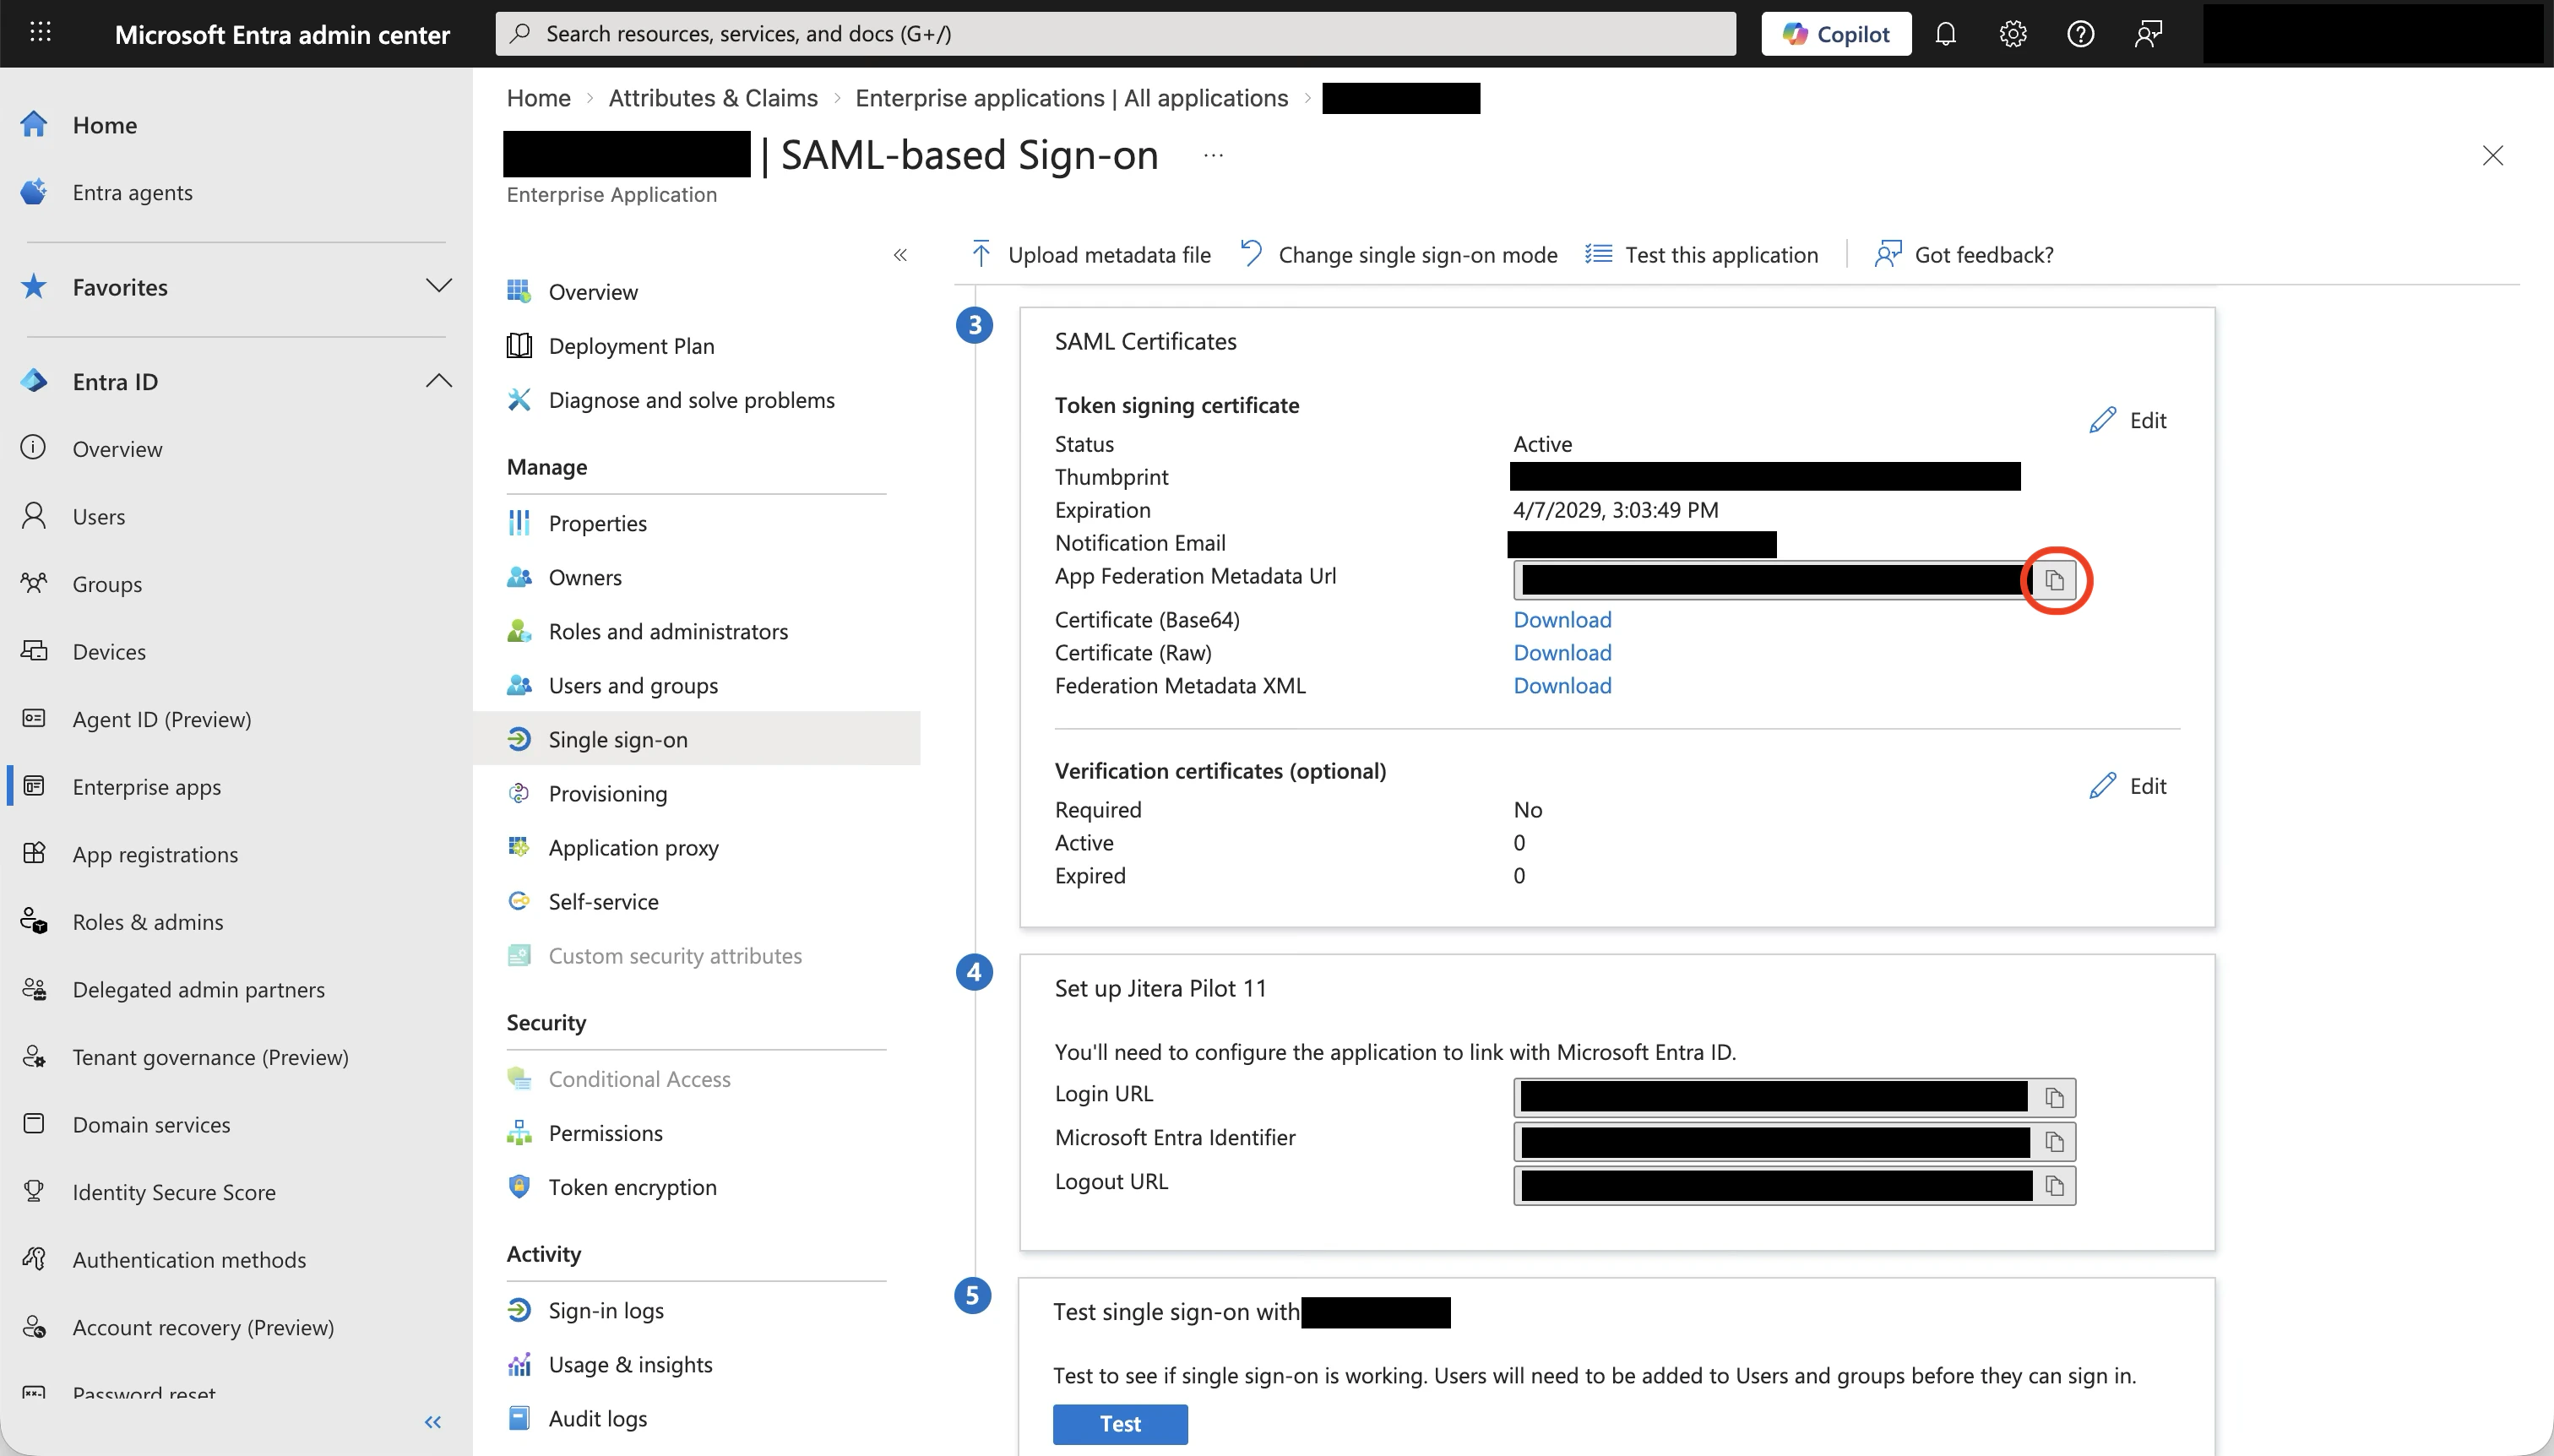Copy the Microsoft Entra Identifier
This screenshot has width=2554, height=1456.
click(x=2055, y=1142)
